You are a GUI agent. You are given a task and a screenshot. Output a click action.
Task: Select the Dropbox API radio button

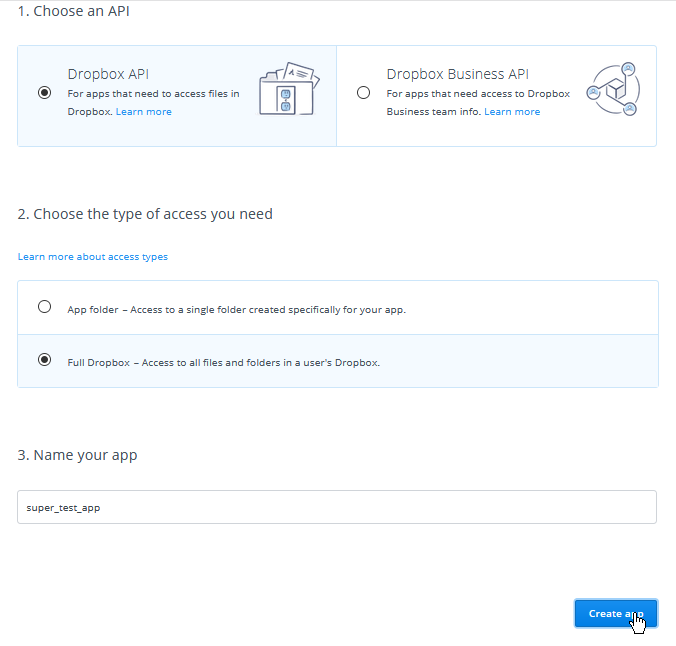(x=44, y=92)
